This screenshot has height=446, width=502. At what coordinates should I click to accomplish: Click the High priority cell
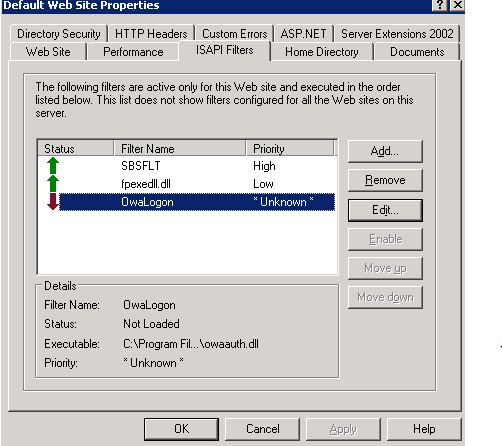tap(264, 166)
